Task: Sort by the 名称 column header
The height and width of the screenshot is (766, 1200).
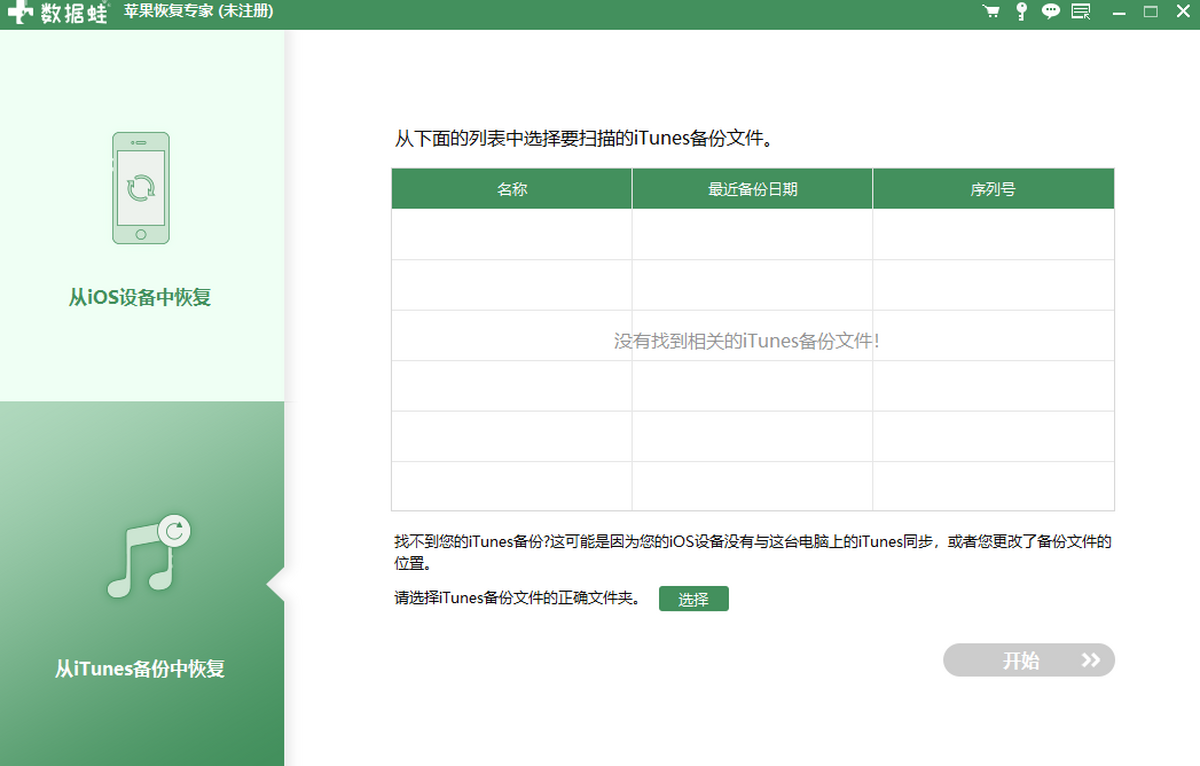Action: tap(512, 189)
